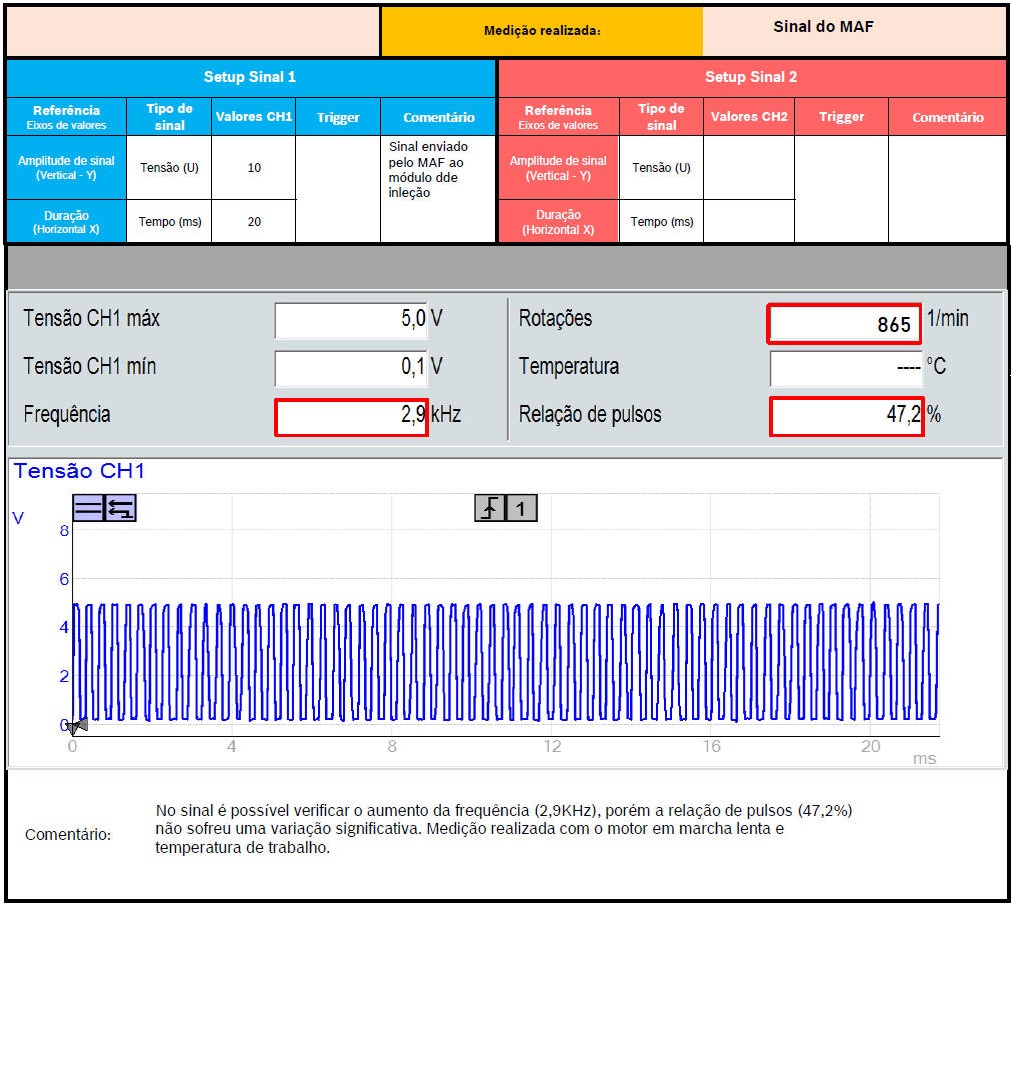Click the Trigger column header of Sinal 1
Screen dimensions: 1012x1082
(x=338, y=117)
